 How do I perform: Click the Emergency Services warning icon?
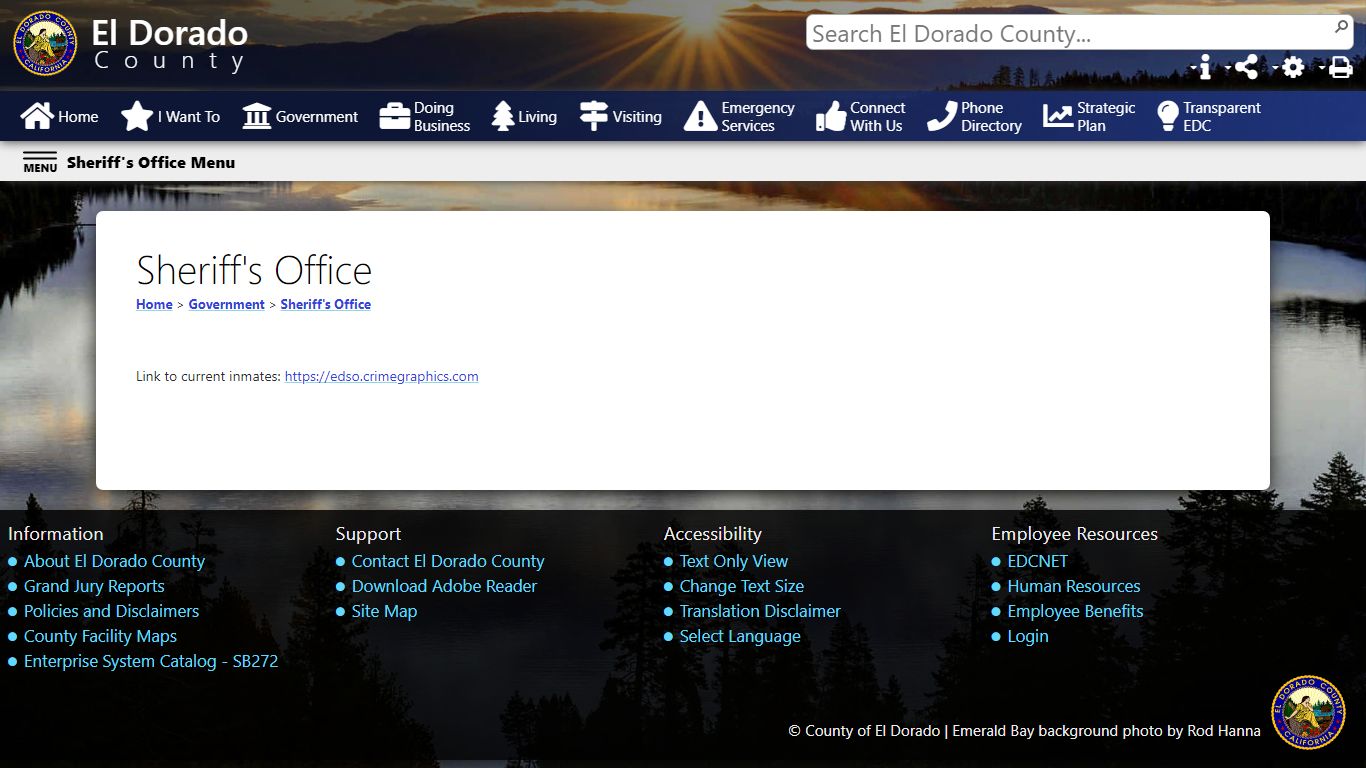click(x=700, y=116)
